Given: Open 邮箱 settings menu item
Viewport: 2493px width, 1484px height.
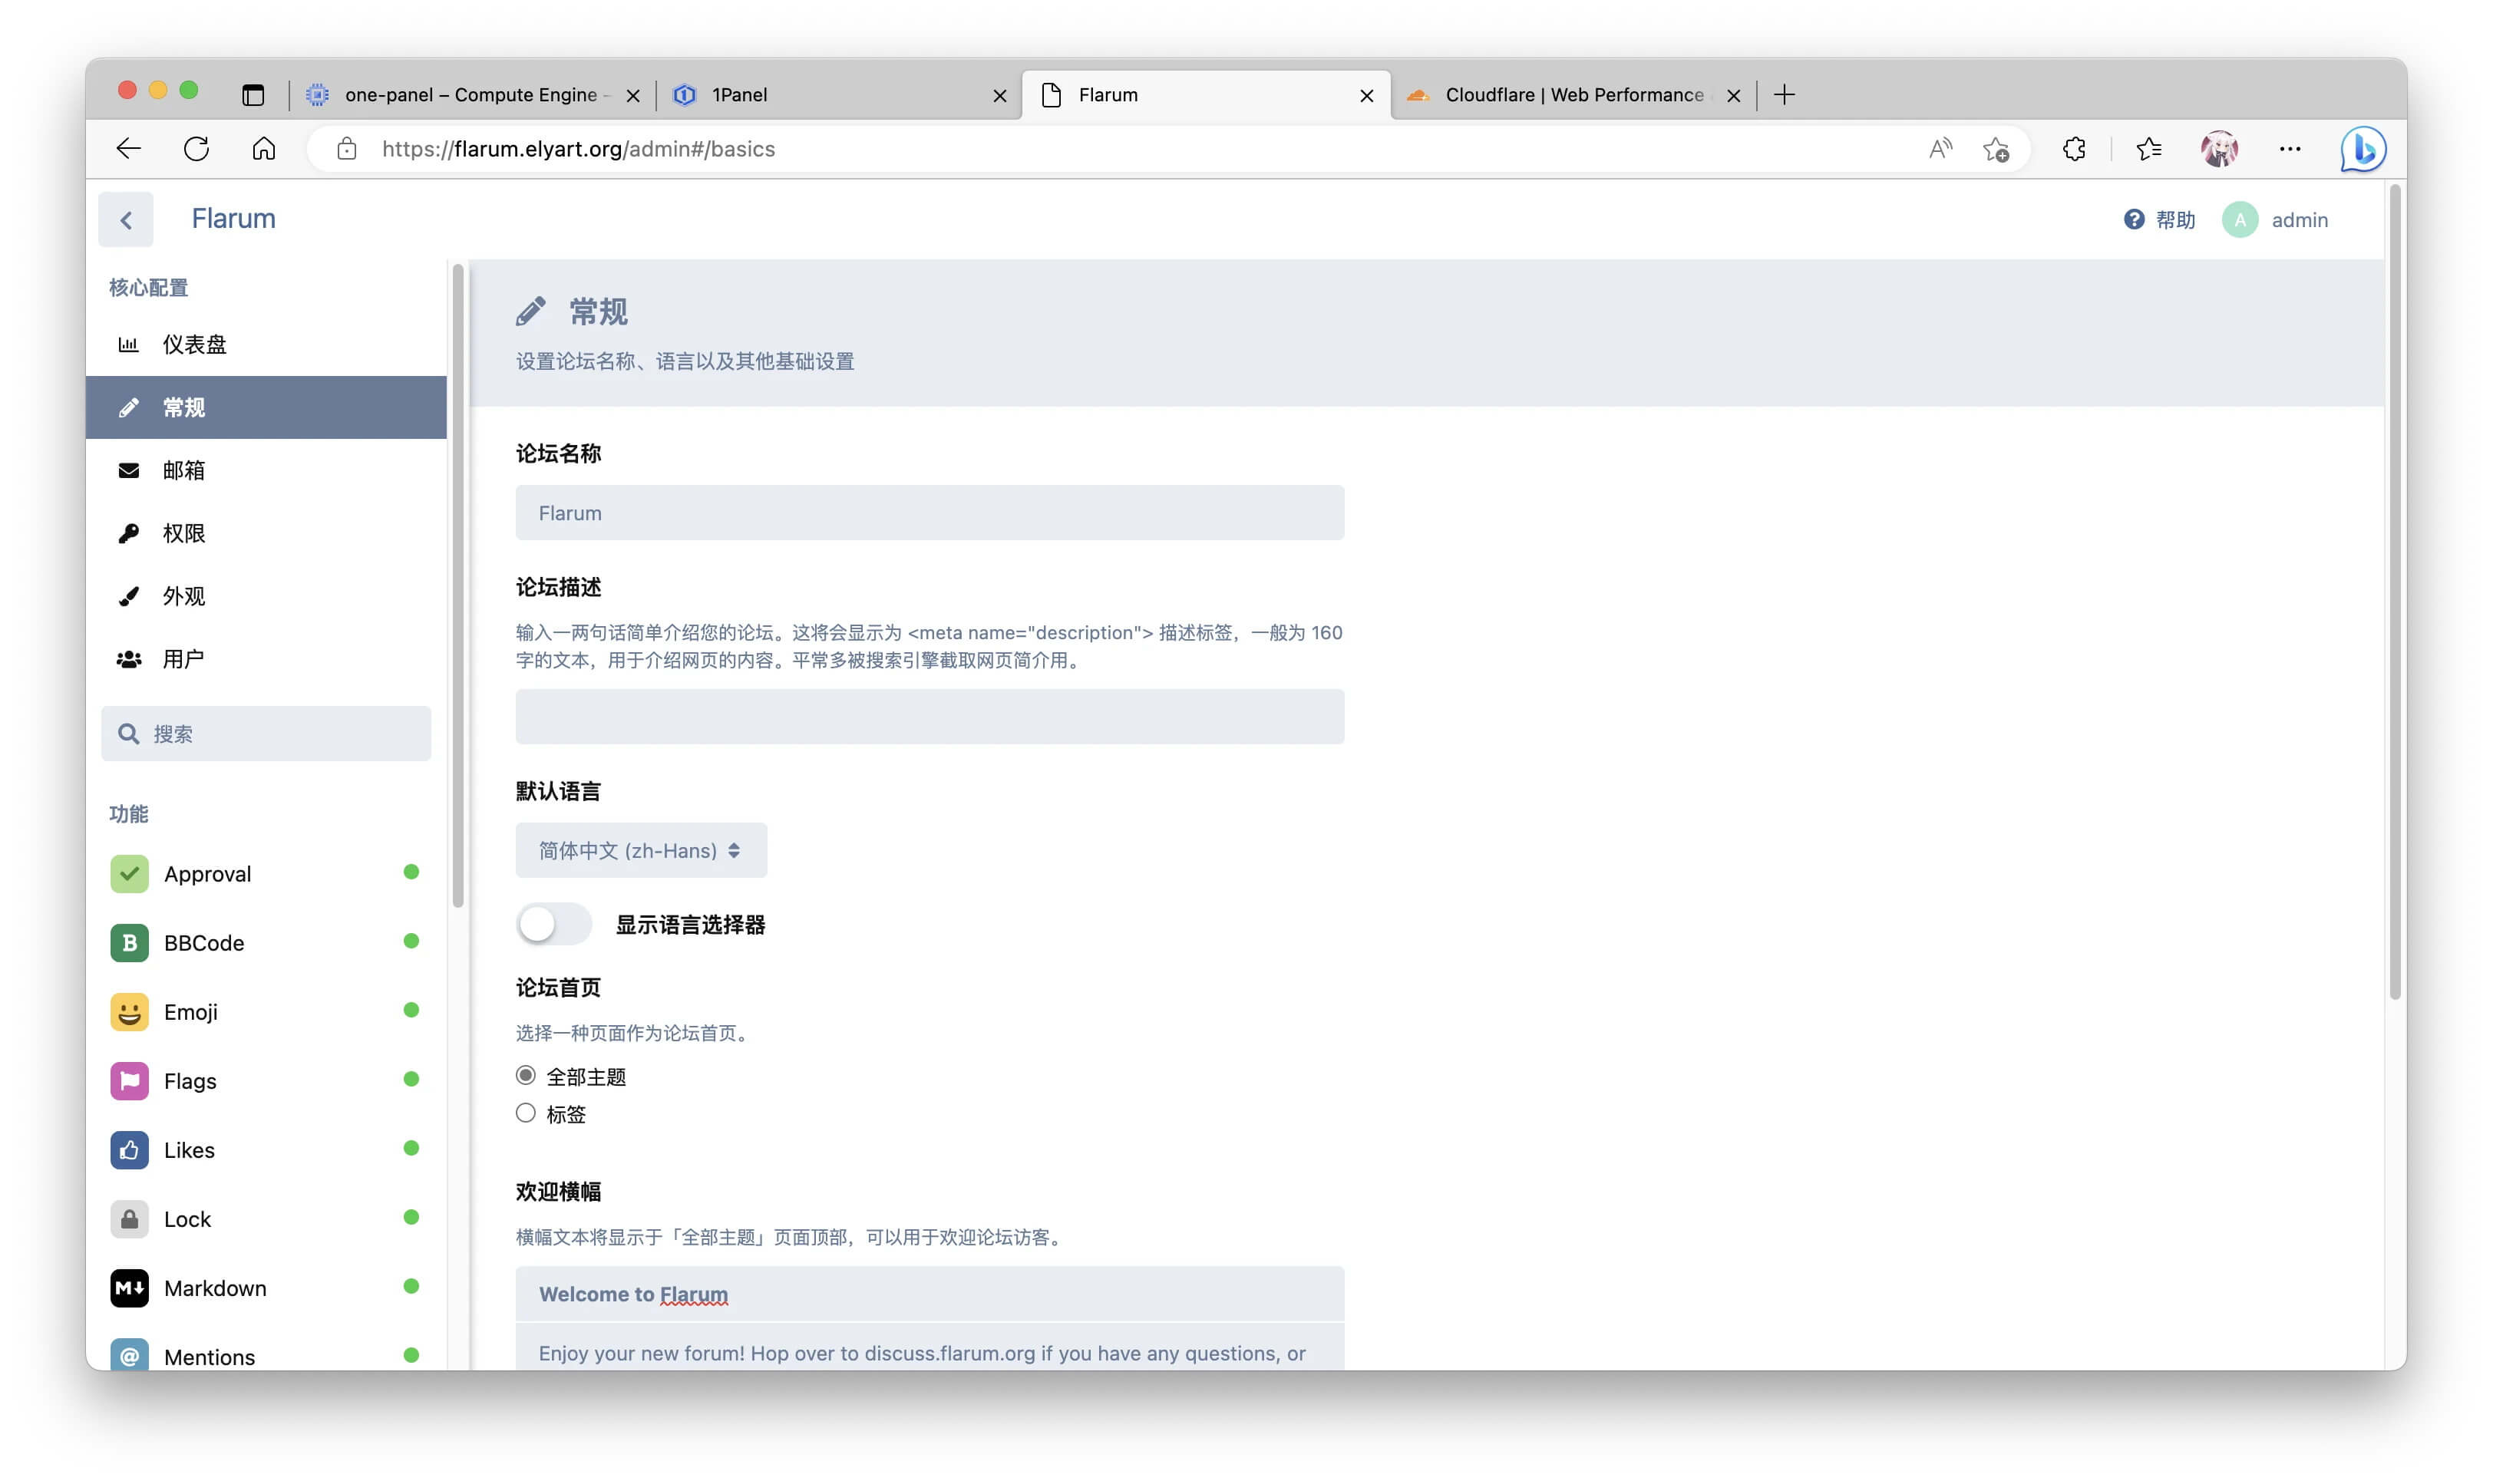Looking at the screenshot, I should point(266,471).
